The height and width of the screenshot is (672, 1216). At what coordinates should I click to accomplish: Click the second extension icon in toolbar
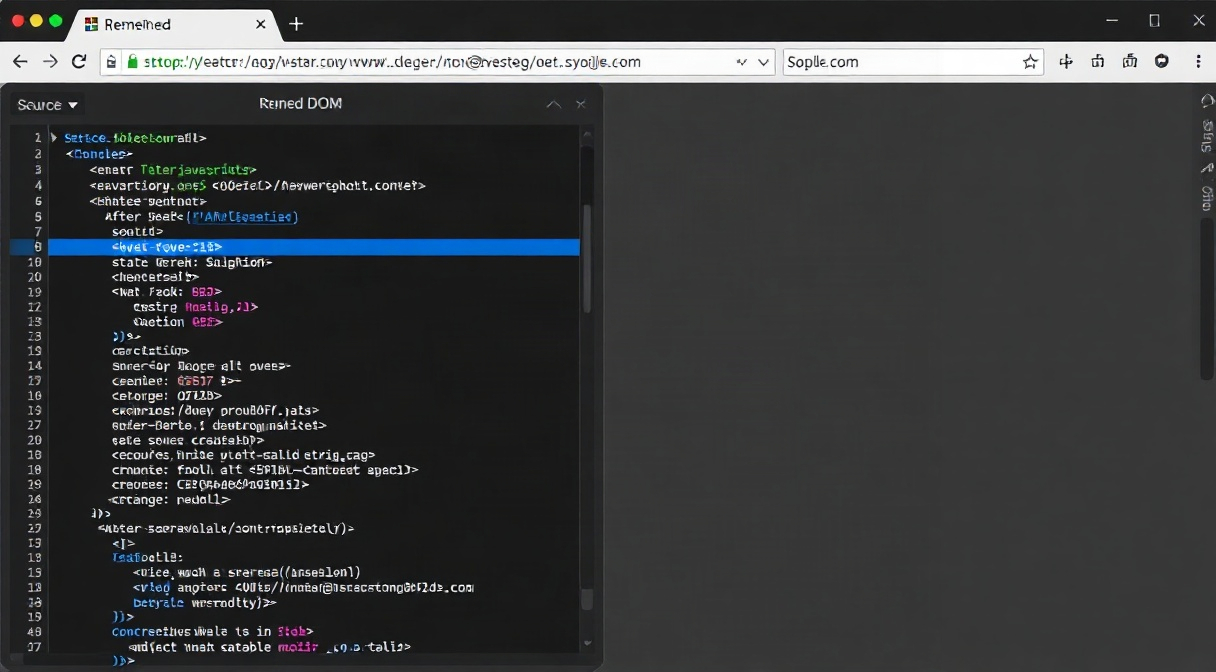(1098, 61)
